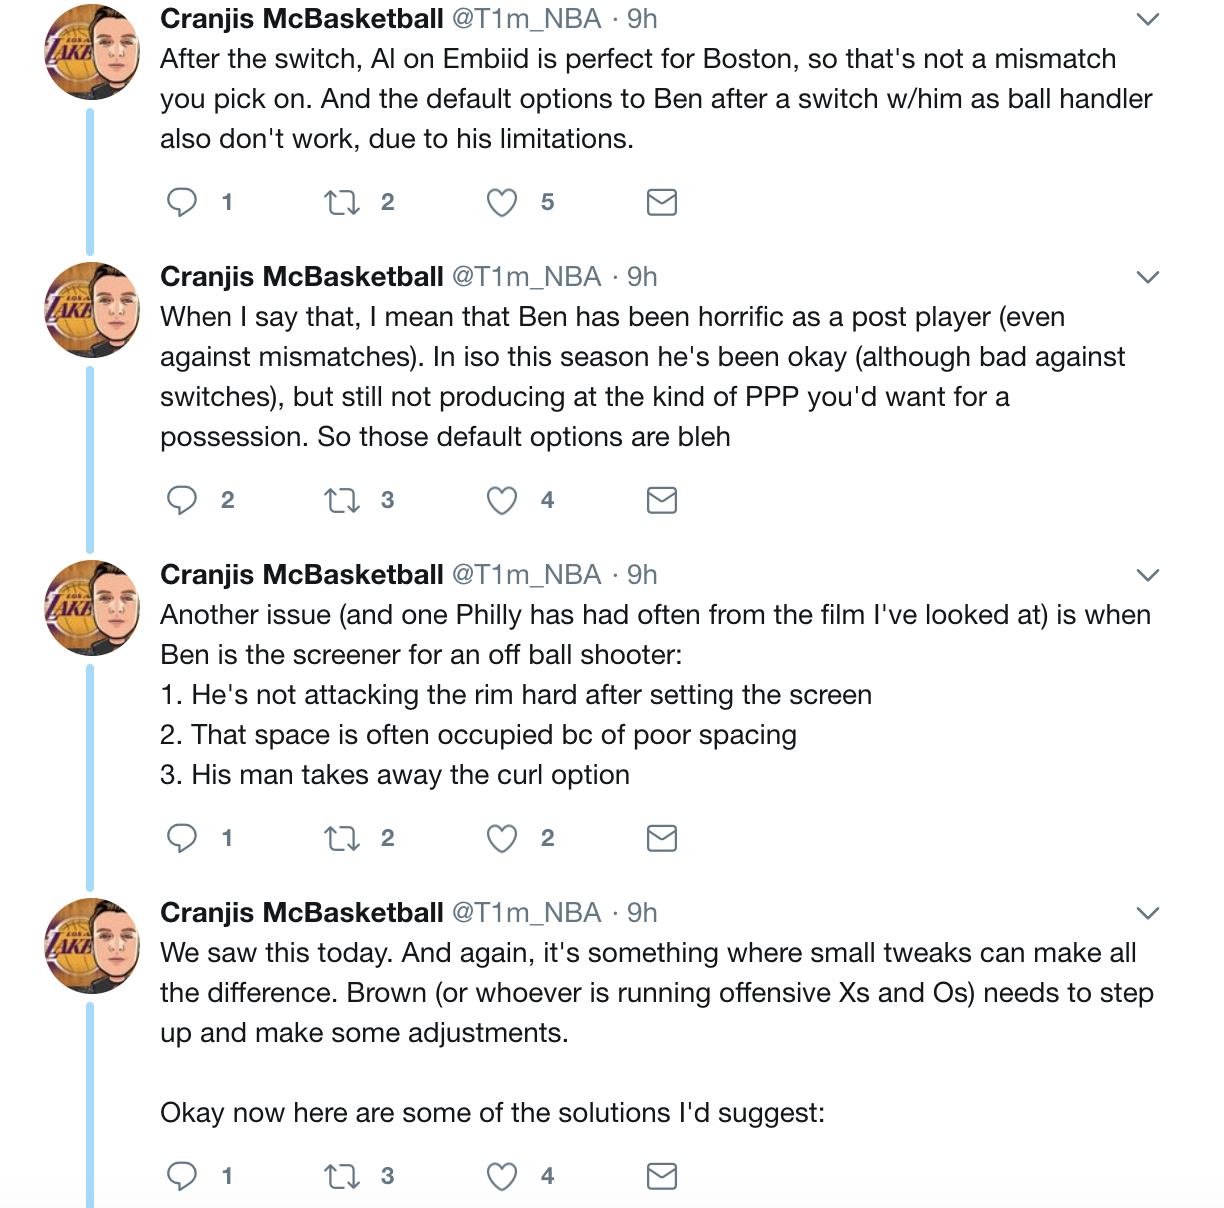The image size is (1224, 1208).
Task: Reply to the tweet listing screener issues
Action: coord(182,838)
